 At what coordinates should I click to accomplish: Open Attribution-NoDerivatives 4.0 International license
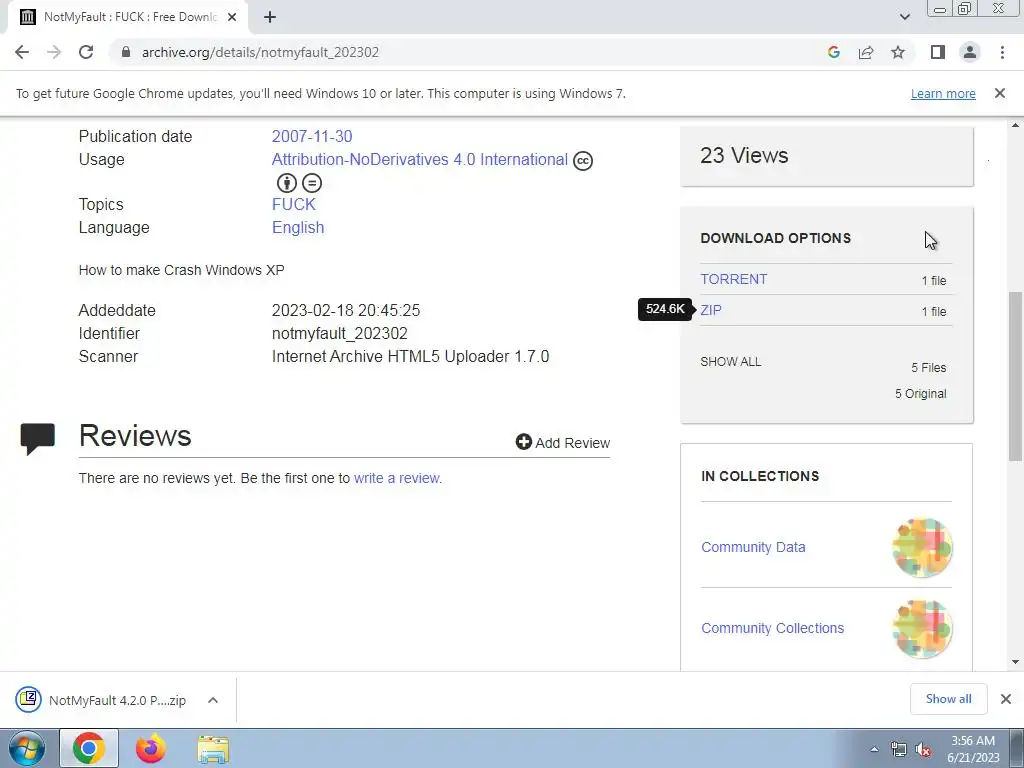419,159
